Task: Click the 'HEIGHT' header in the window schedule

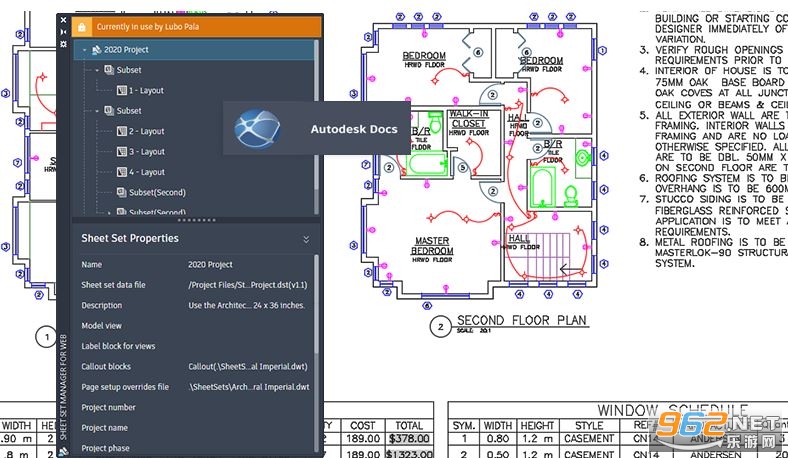Action: point(537,426)
